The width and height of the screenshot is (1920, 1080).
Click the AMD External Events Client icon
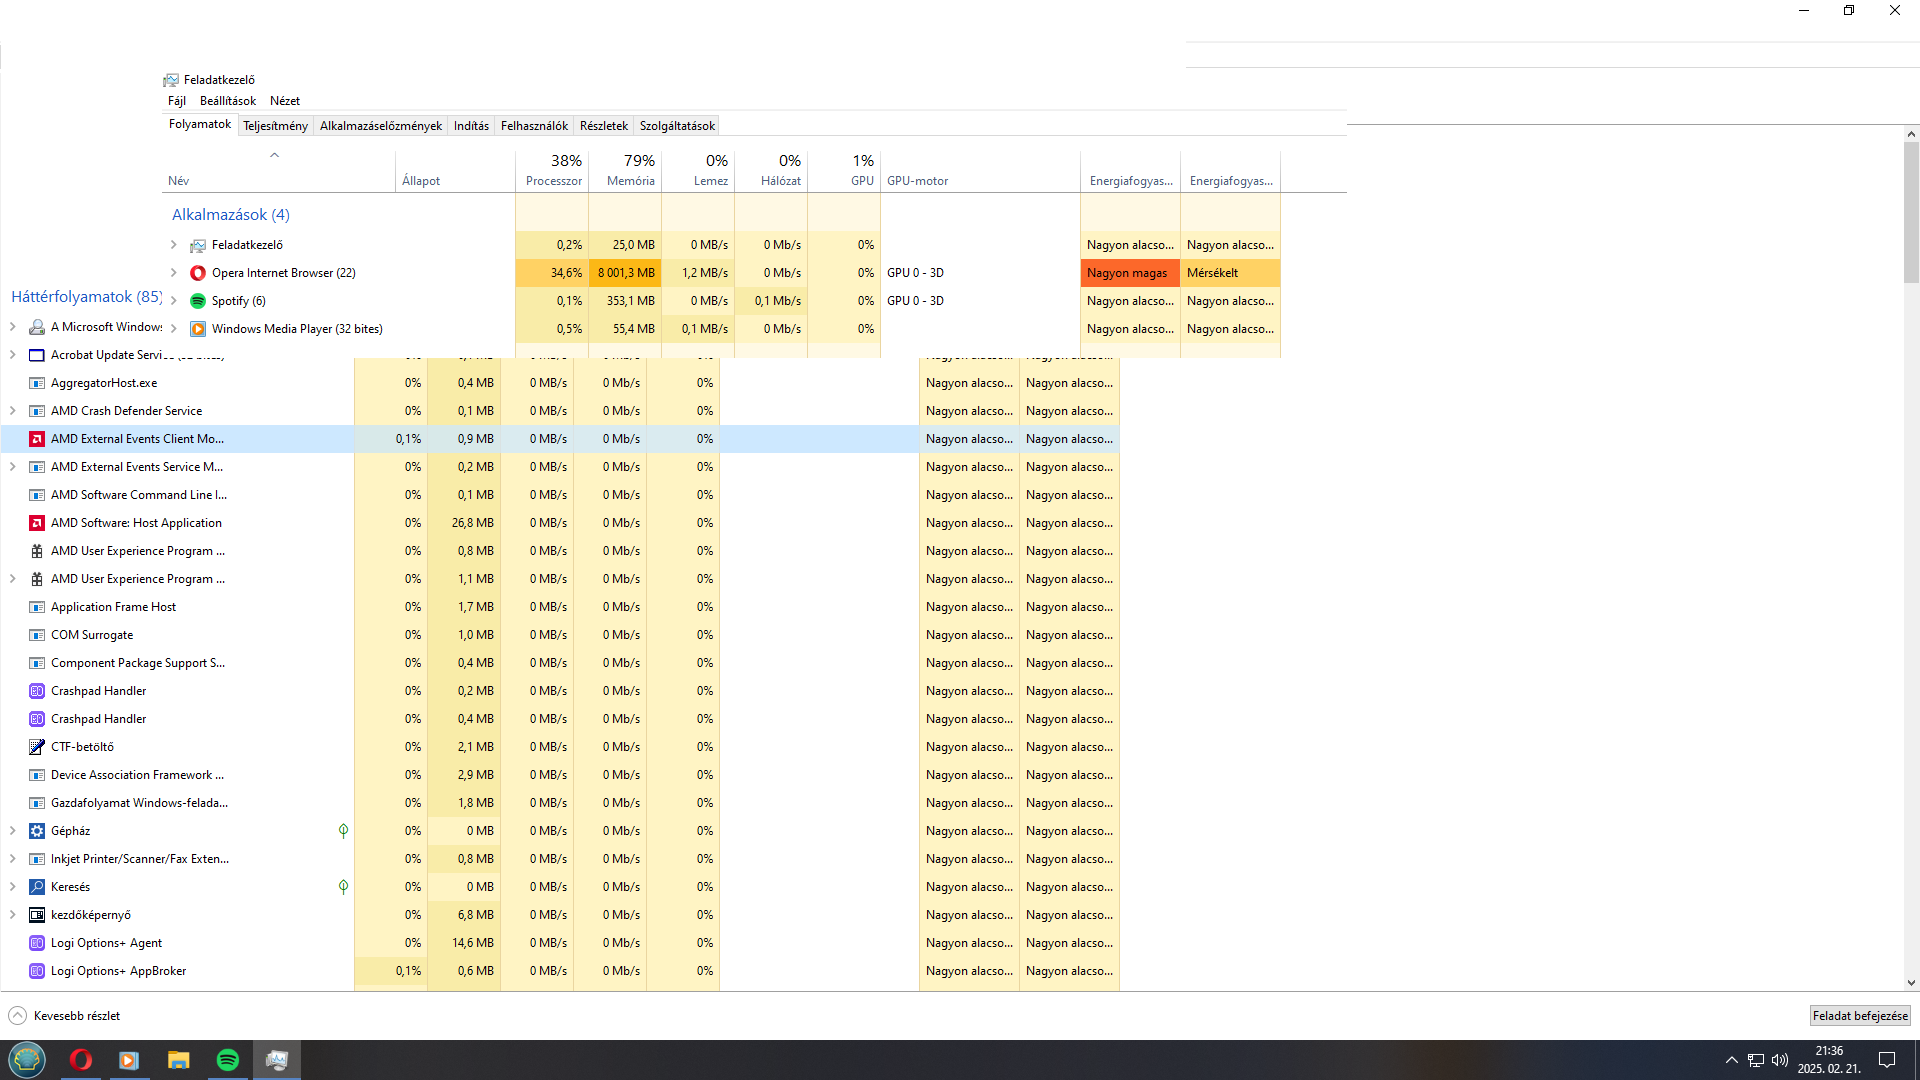37,439
